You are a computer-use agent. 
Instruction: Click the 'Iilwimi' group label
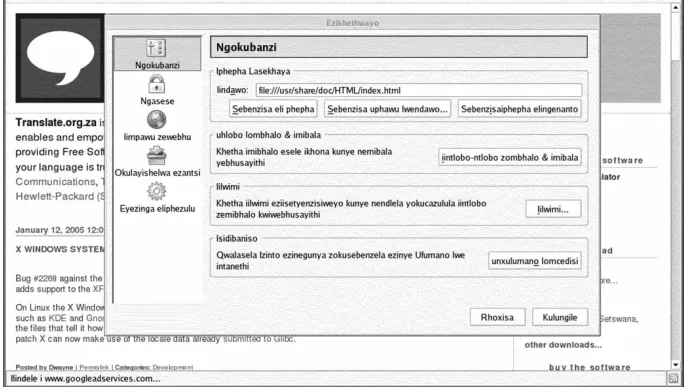(228, 187)
